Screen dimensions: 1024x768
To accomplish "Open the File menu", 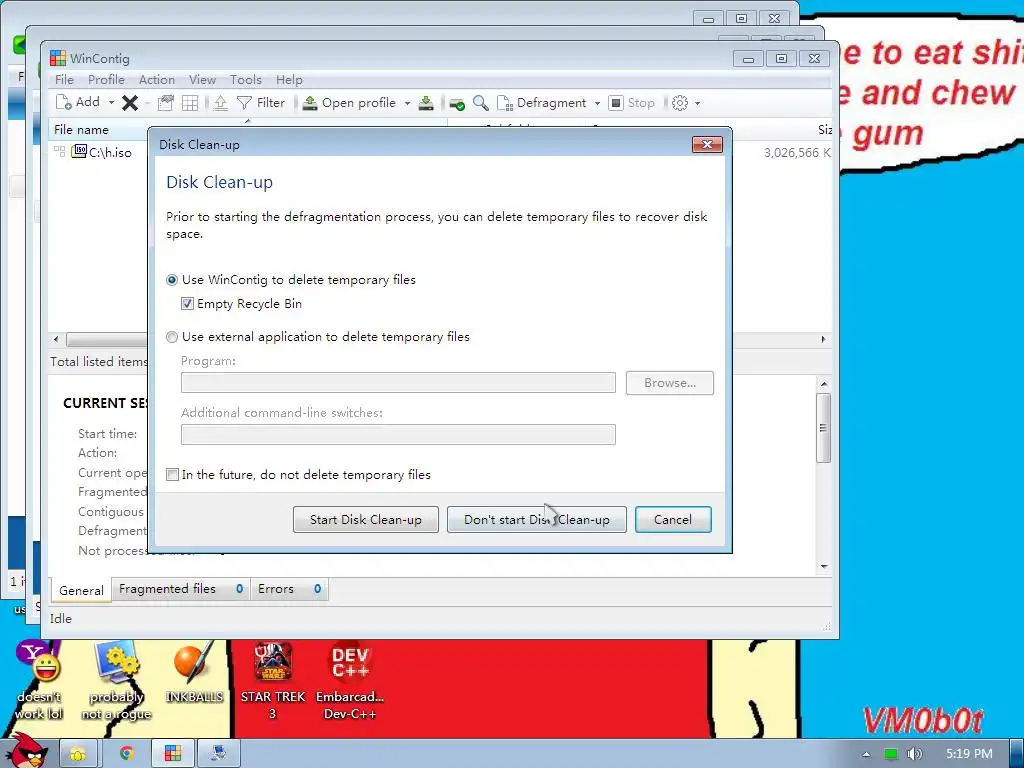I will 64,80.
